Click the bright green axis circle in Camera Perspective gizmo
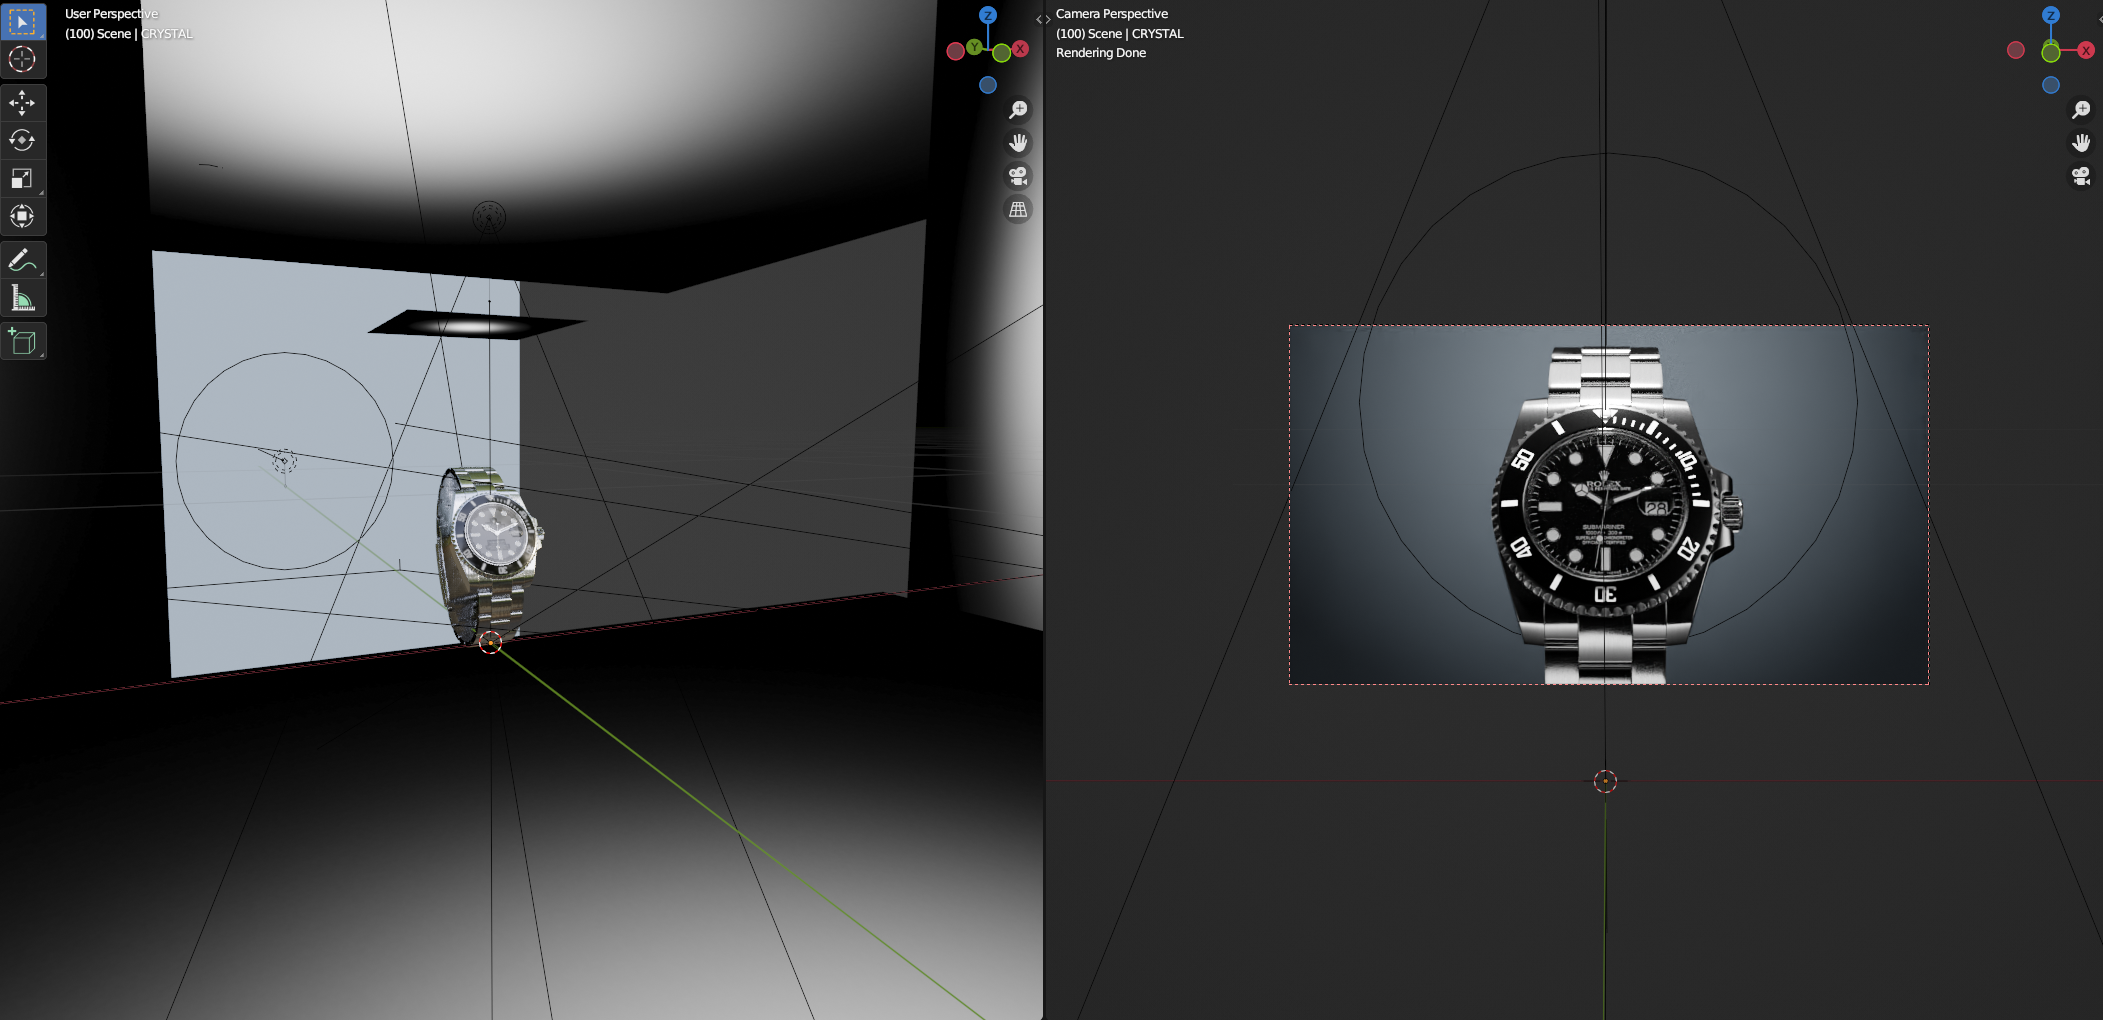The image size is (2103, 1020). point(2051,52)
